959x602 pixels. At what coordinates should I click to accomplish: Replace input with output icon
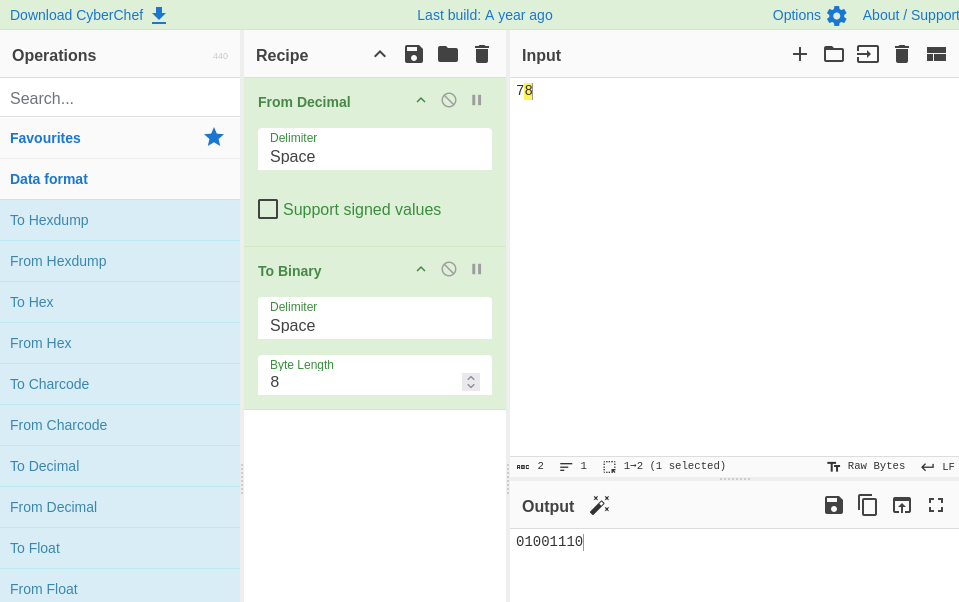[902, 505]
